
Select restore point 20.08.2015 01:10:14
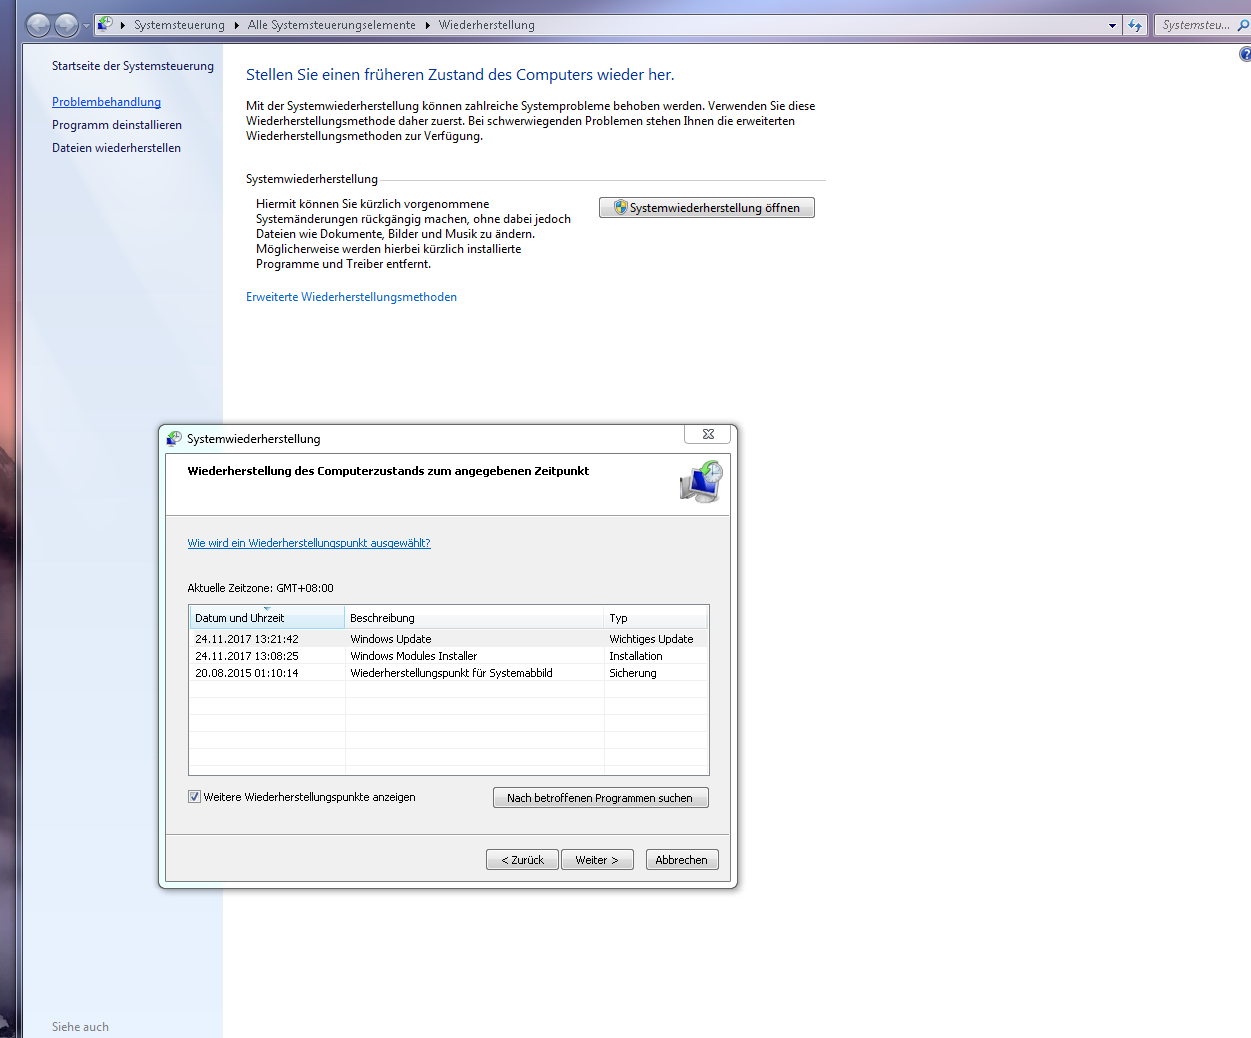[448, 673]
